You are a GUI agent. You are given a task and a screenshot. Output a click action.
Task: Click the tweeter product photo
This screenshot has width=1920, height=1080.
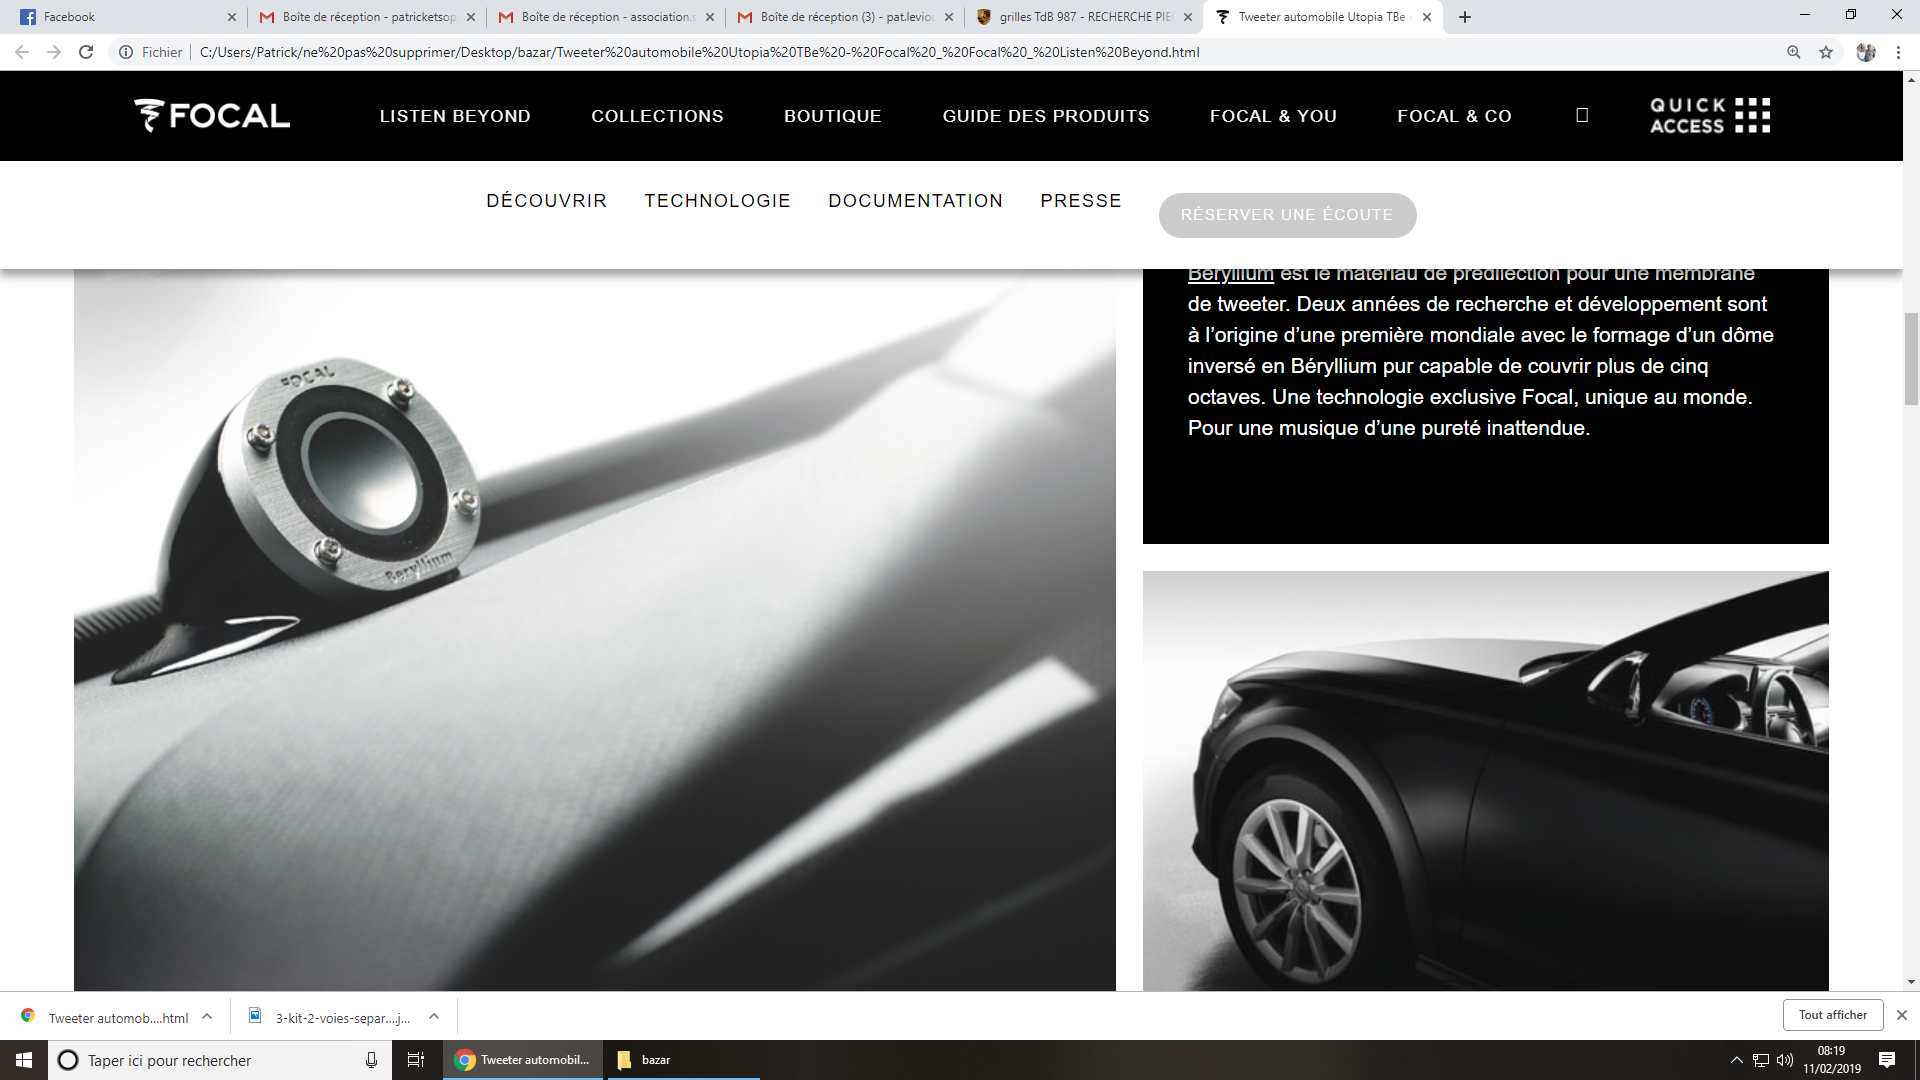tap(594, 630)
